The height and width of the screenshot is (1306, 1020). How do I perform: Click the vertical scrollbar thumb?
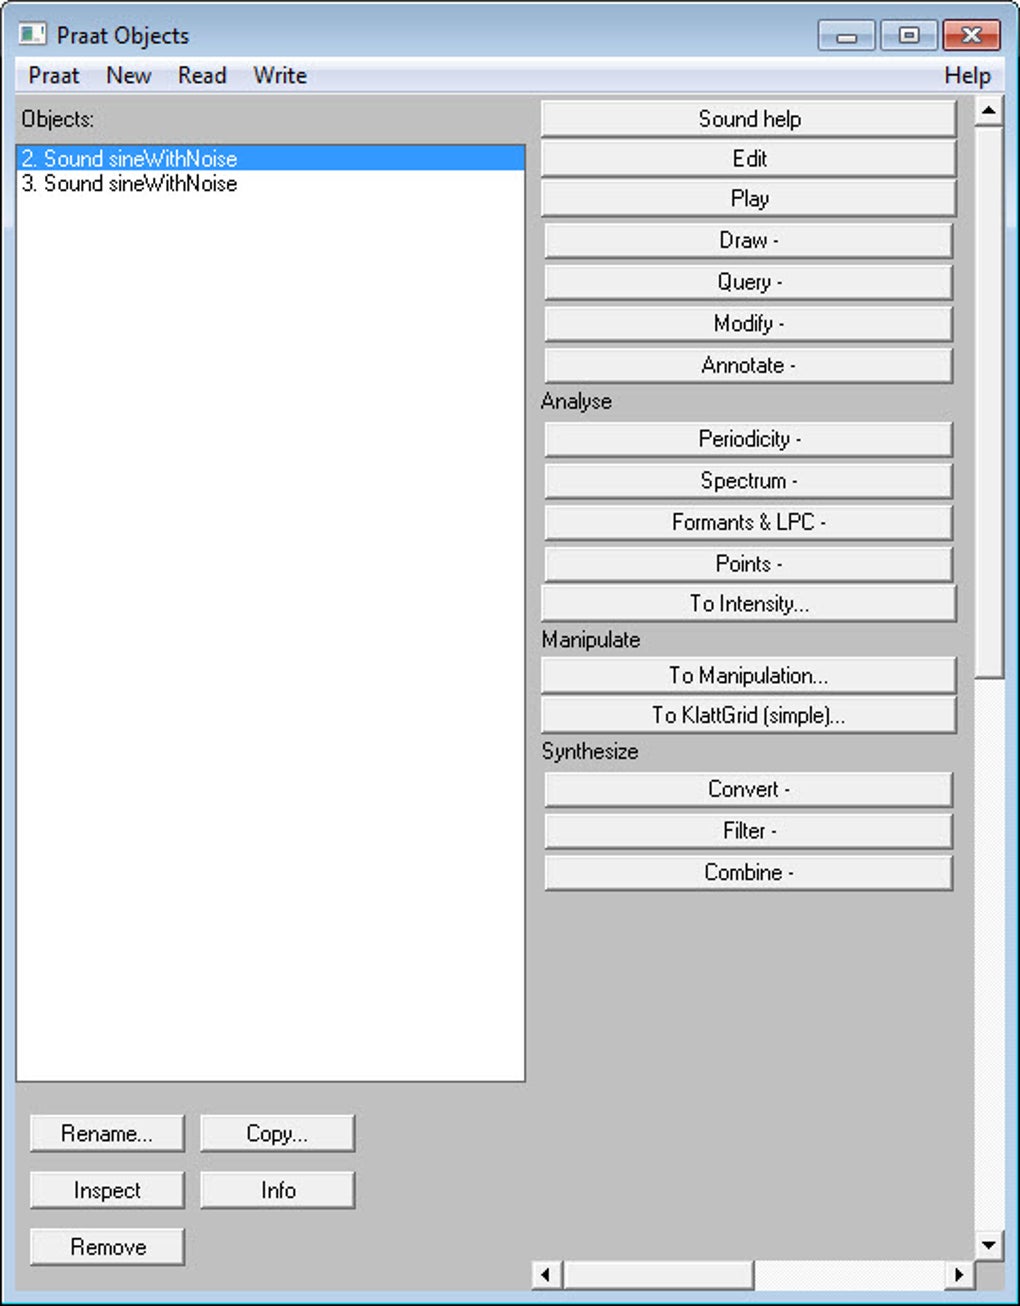click(989, 401)
